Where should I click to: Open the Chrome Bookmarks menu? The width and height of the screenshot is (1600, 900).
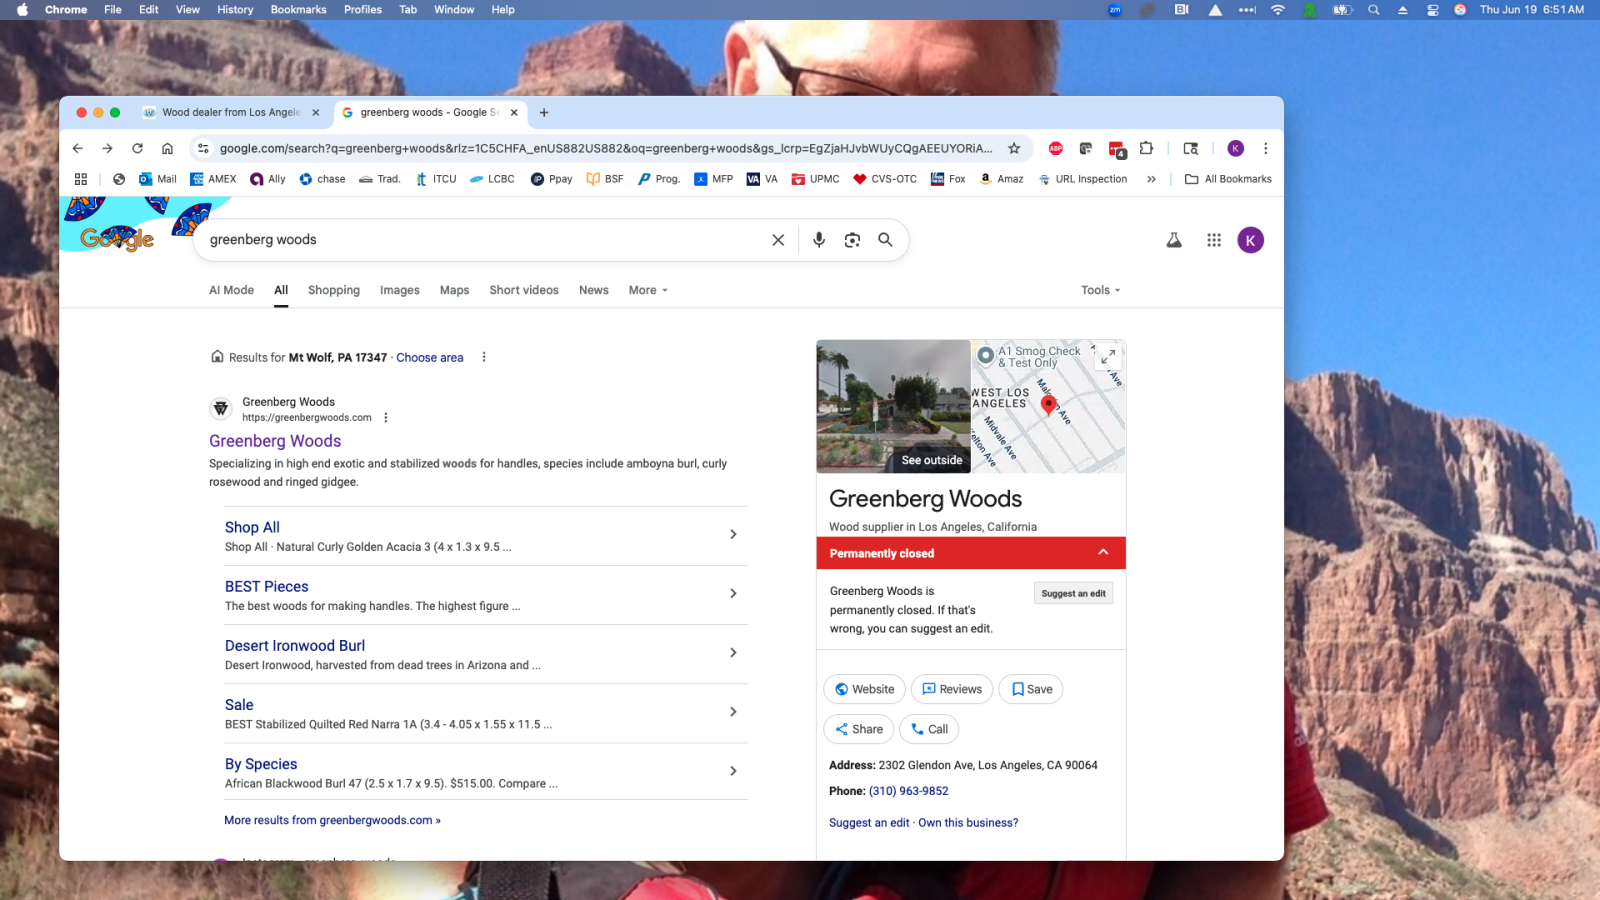298,10
